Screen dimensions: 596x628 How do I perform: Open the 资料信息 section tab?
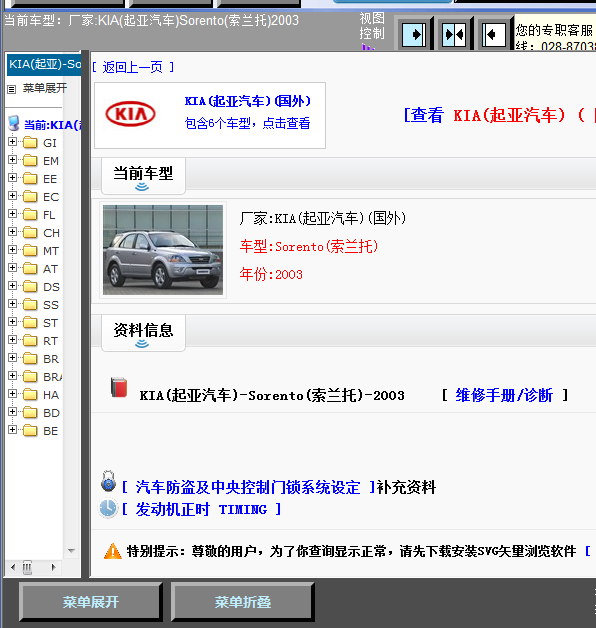coord(143,333)
